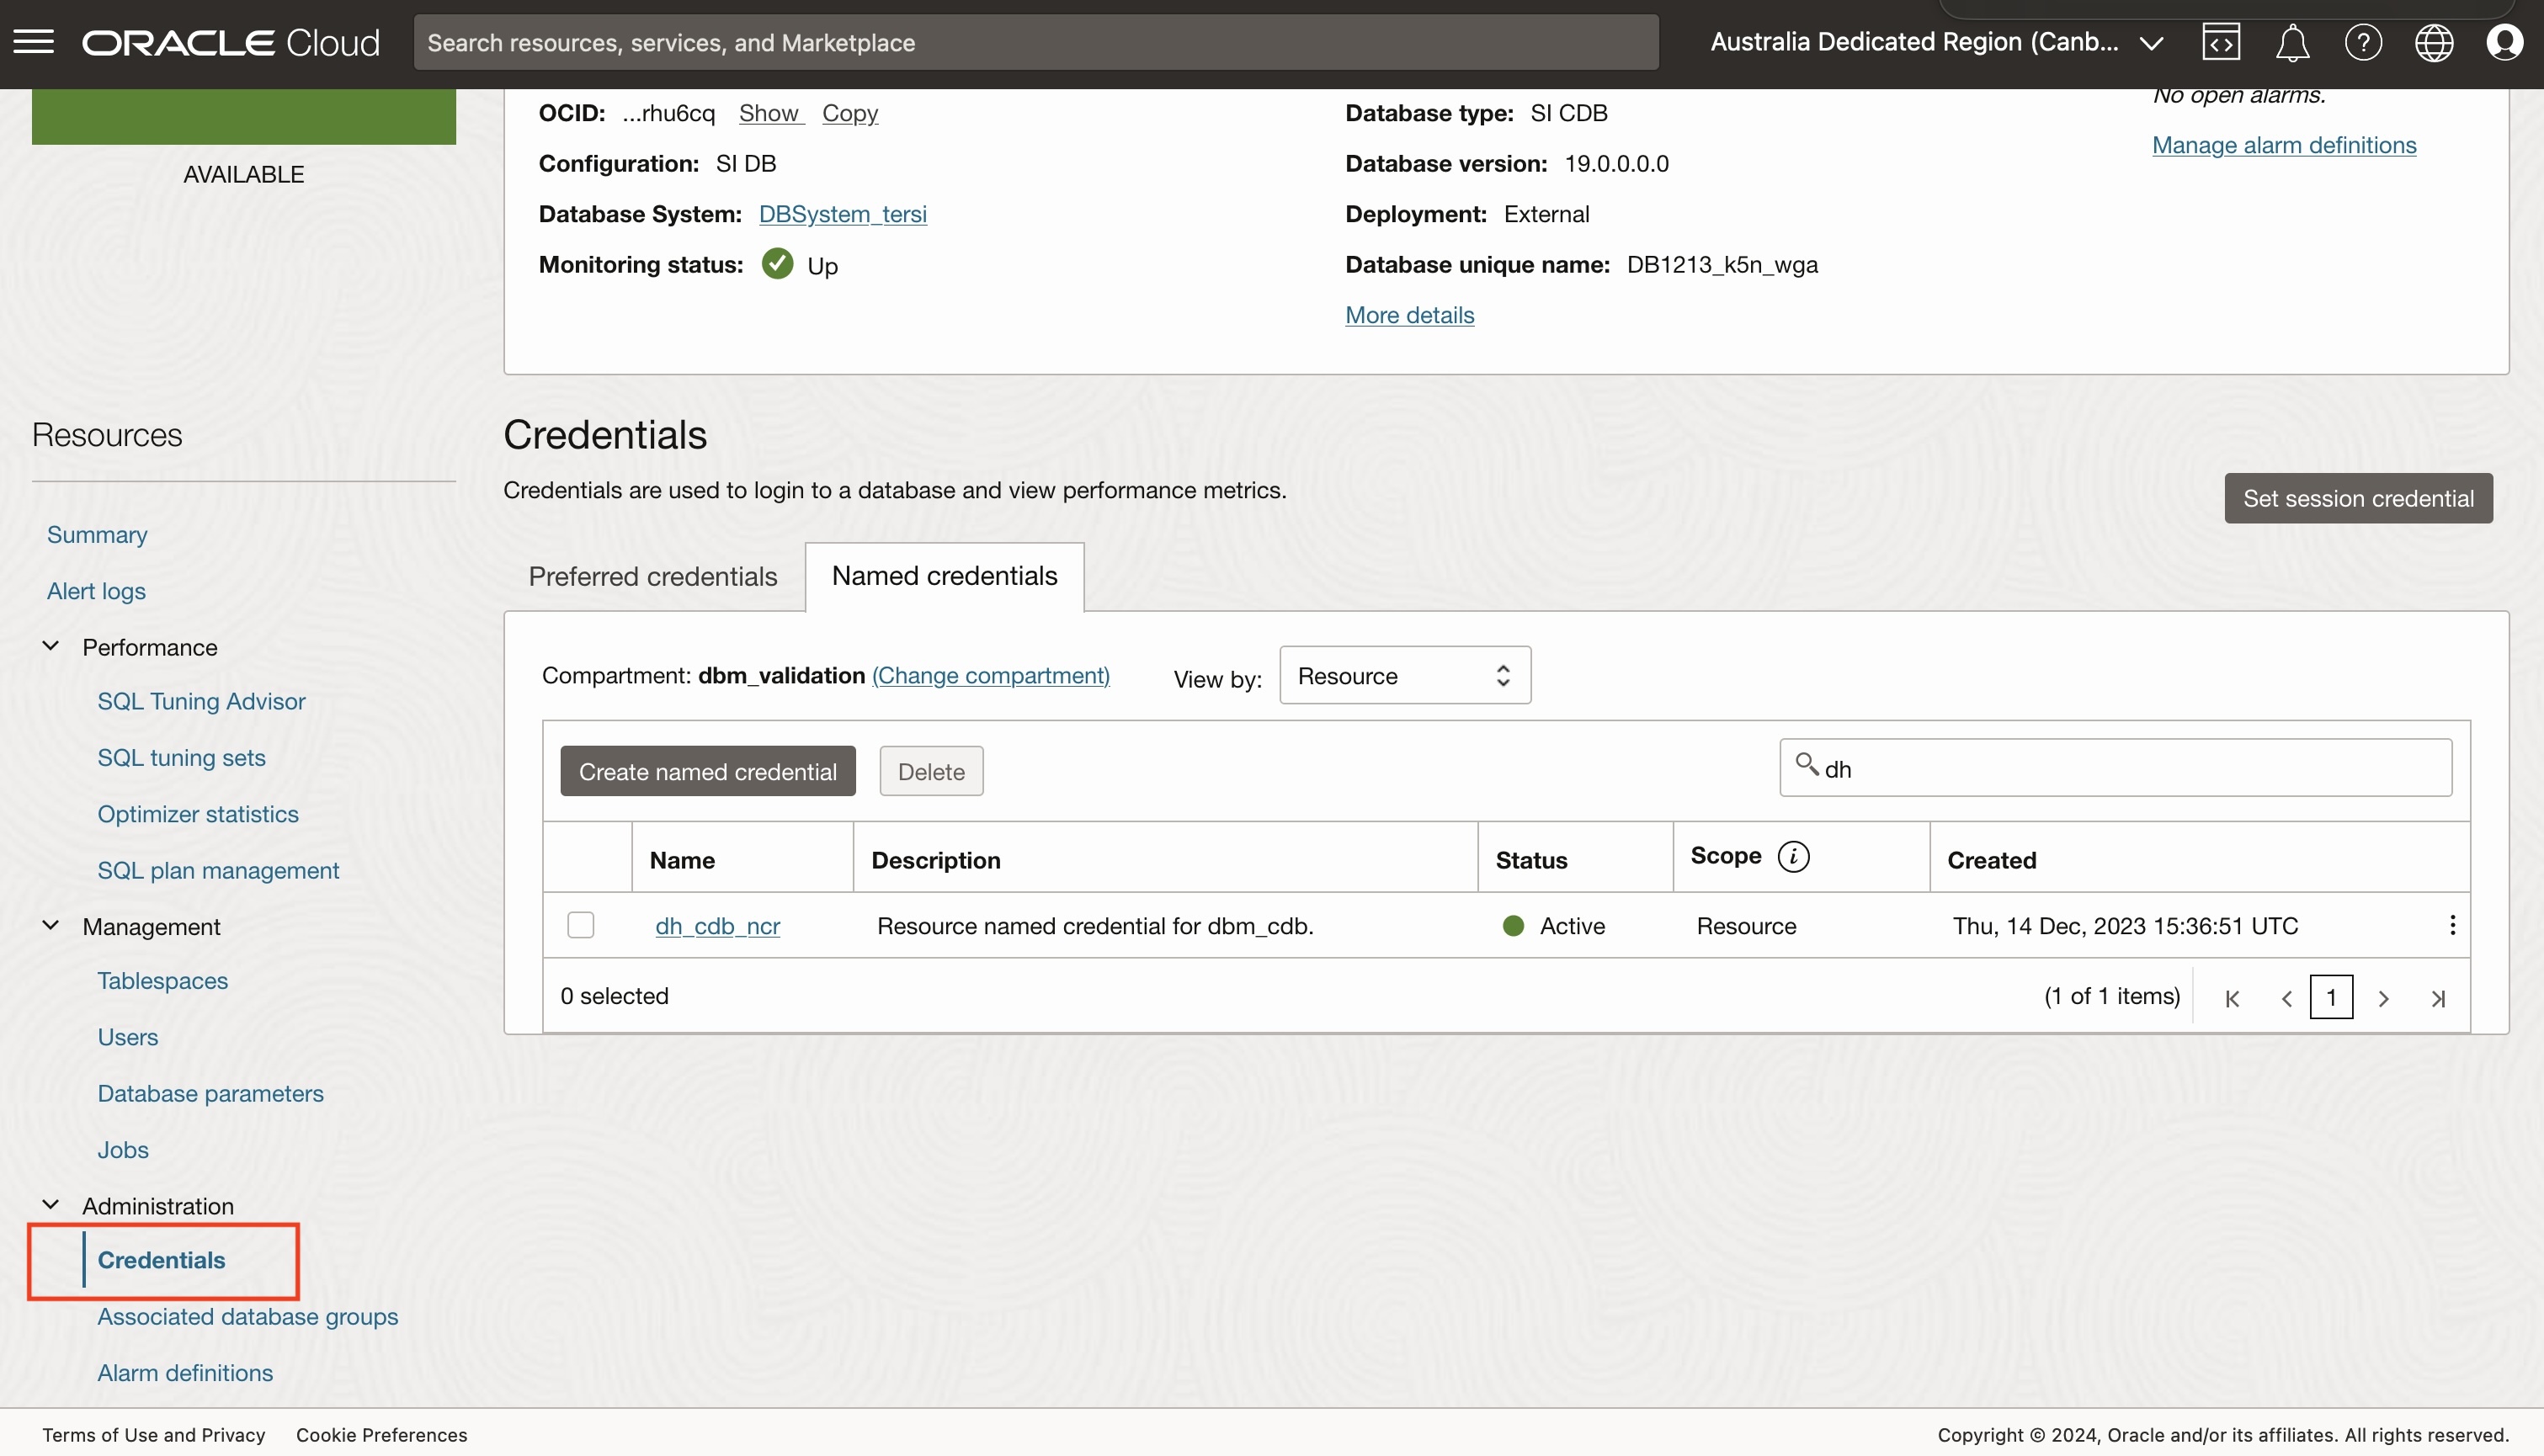Click the help question mark icon
Viewport: 2544px width, 1456px height.
(2363, 43)
